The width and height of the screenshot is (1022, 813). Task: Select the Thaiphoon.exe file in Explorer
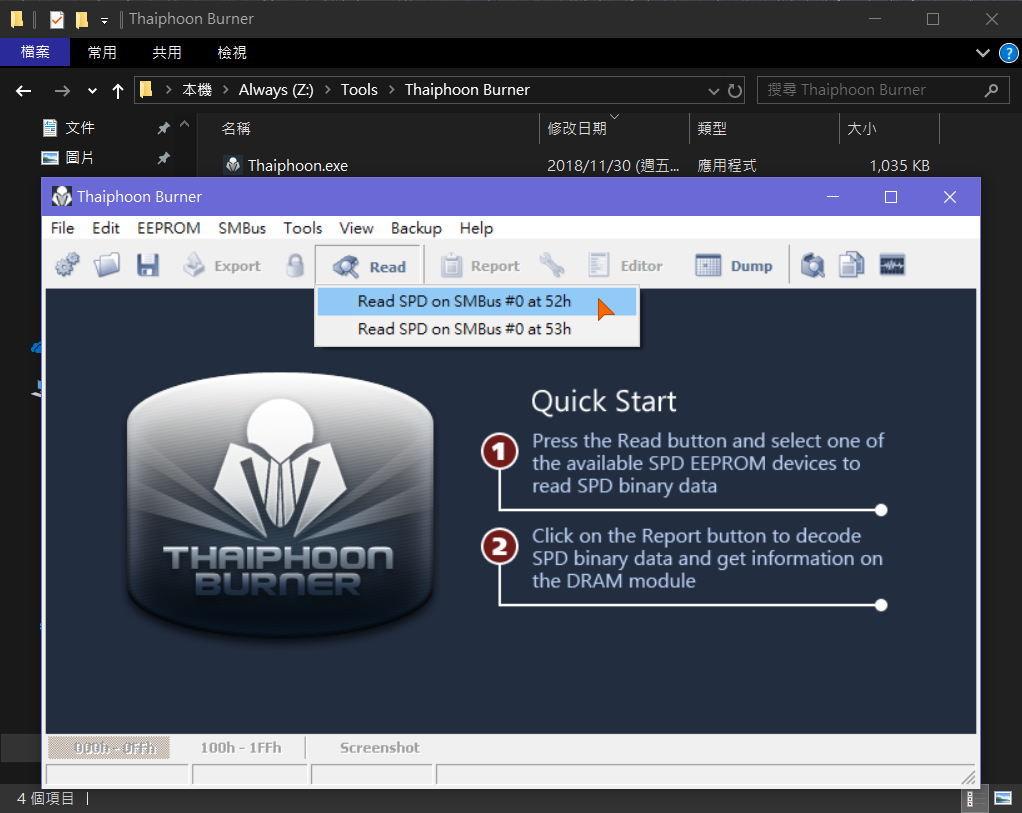tap(297, 166)
